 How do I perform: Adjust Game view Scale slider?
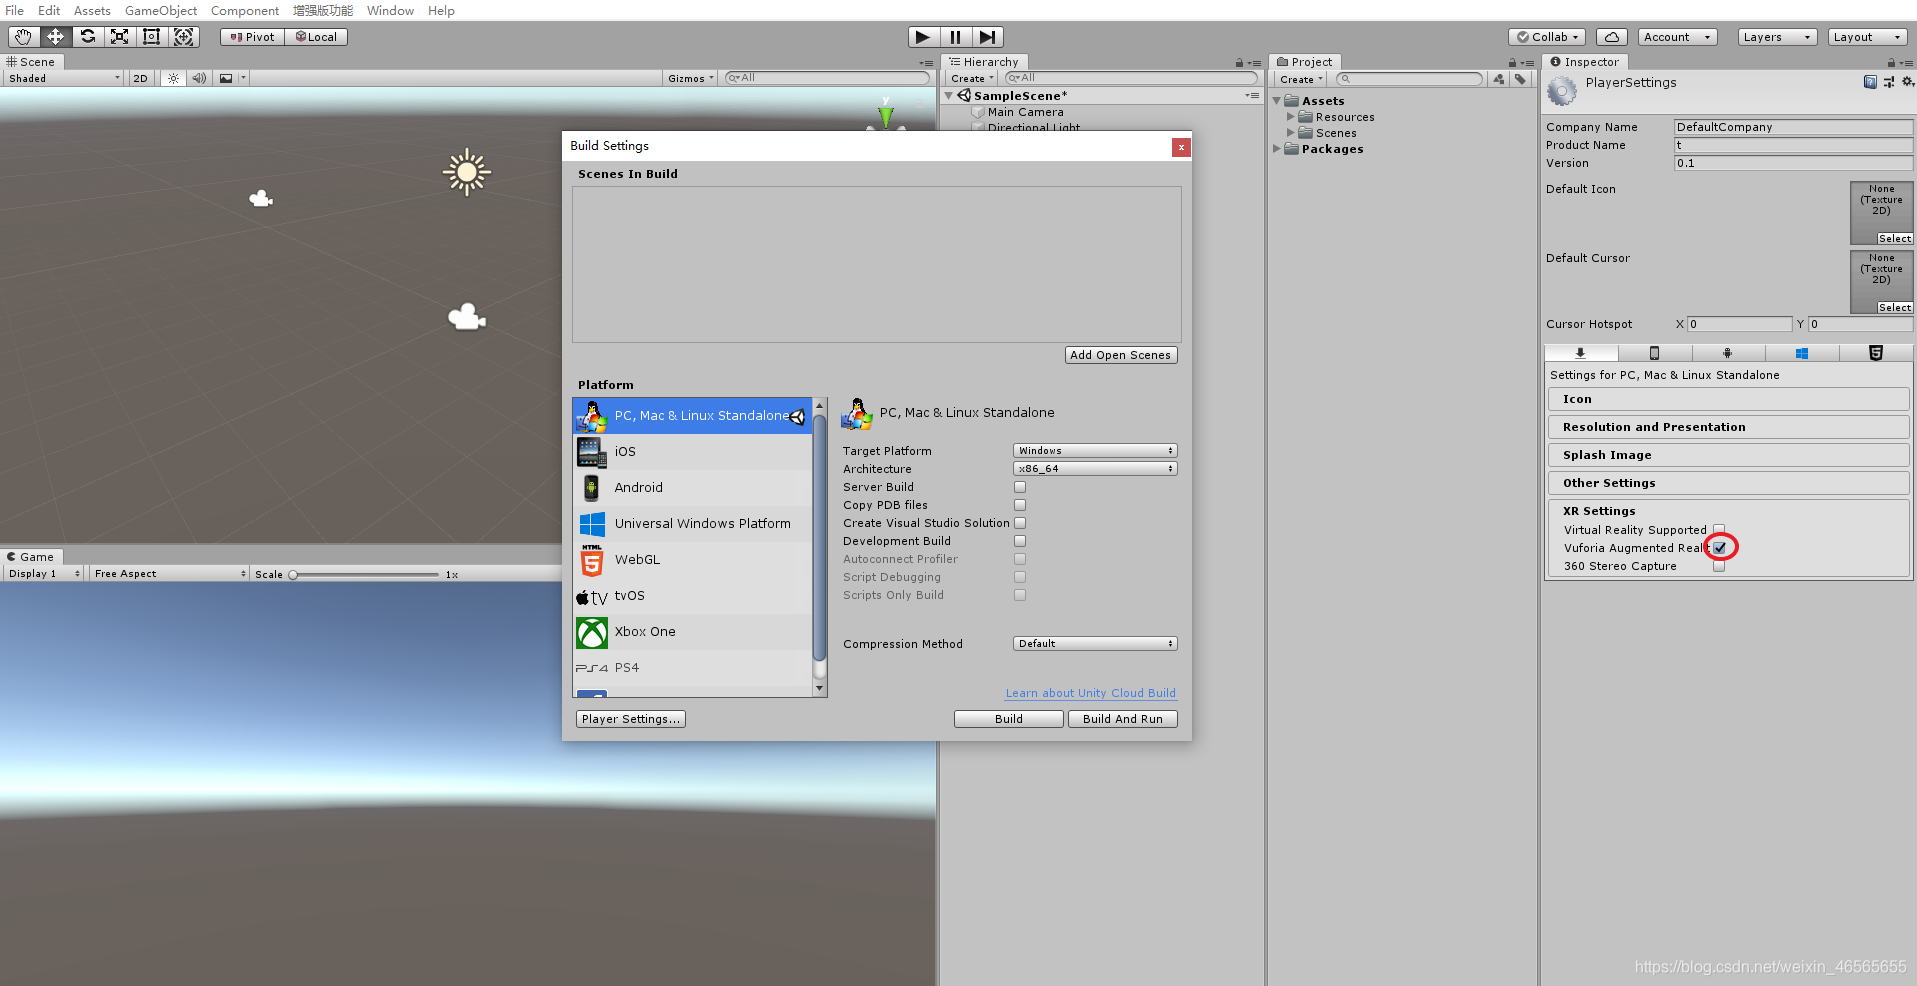(365, 575)
